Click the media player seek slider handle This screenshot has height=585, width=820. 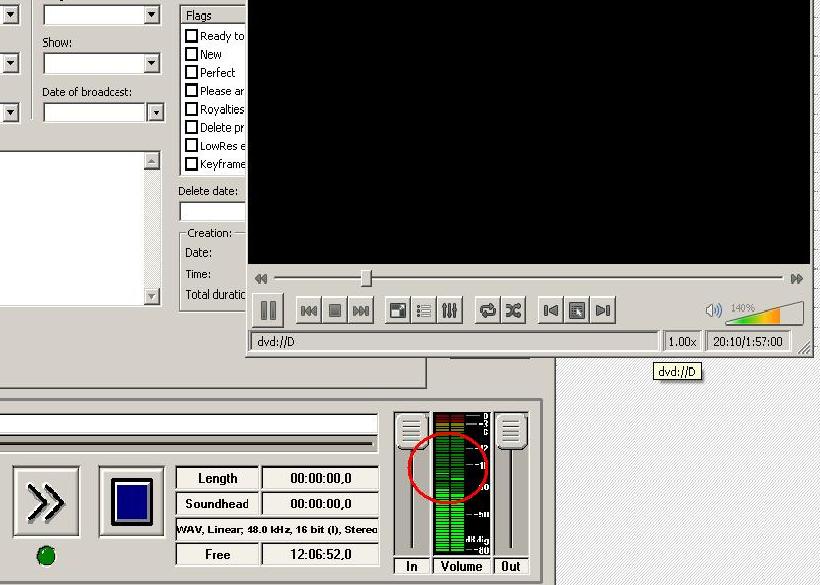(x=367, y=278)
